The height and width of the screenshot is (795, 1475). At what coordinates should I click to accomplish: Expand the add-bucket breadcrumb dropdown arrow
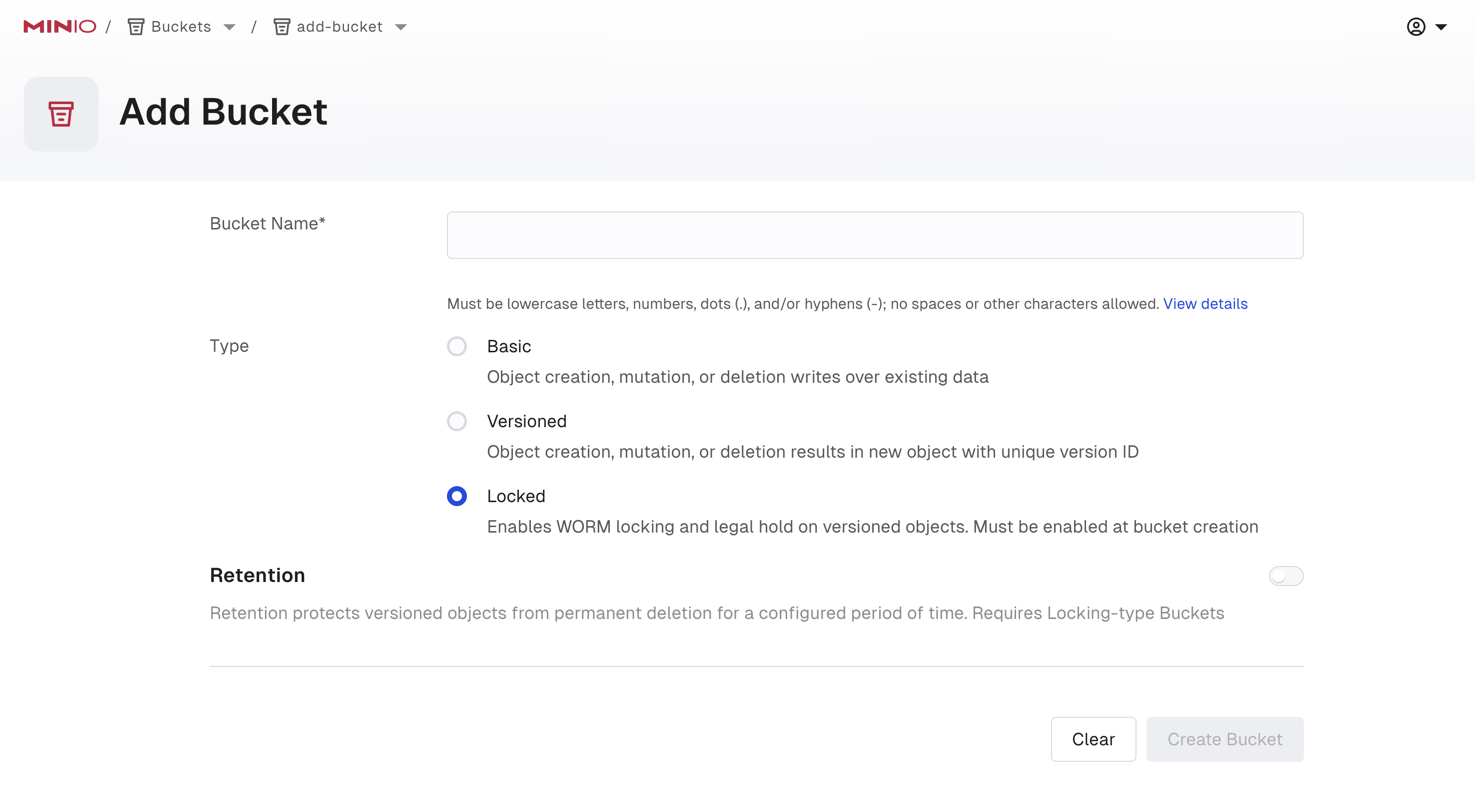[401, 27]
